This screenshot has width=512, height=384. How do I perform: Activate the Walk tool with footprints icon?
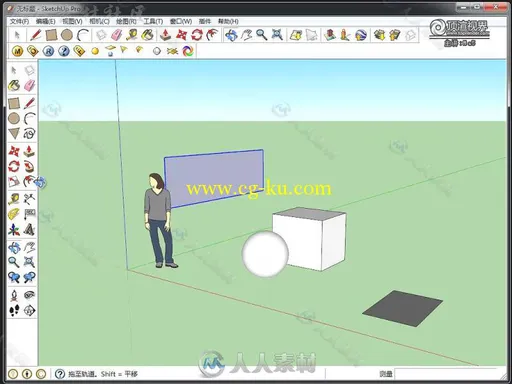(x=14, y=310)
